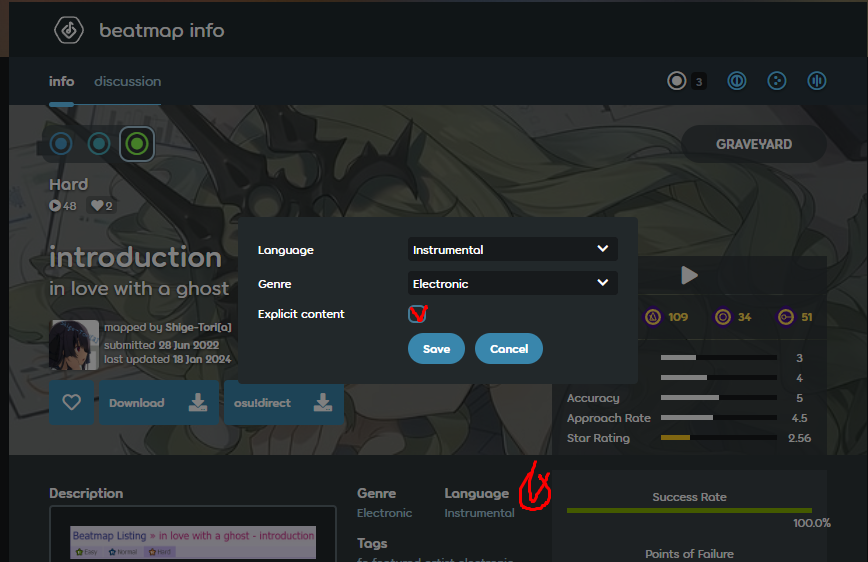This screenshot has height=562, width=868.
Task: Click the Download button
Action: [x=159, y=403]
